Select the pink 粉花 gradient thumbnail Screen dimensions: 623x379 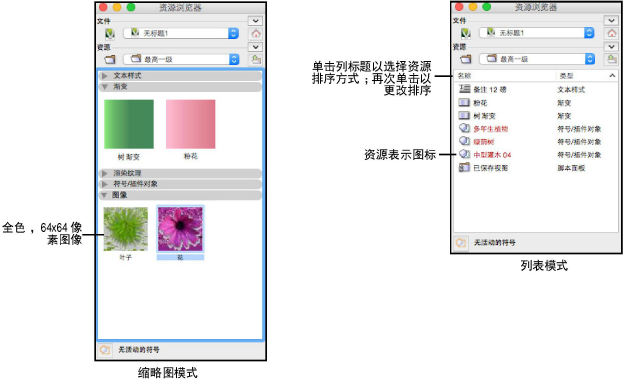[191, 124]
